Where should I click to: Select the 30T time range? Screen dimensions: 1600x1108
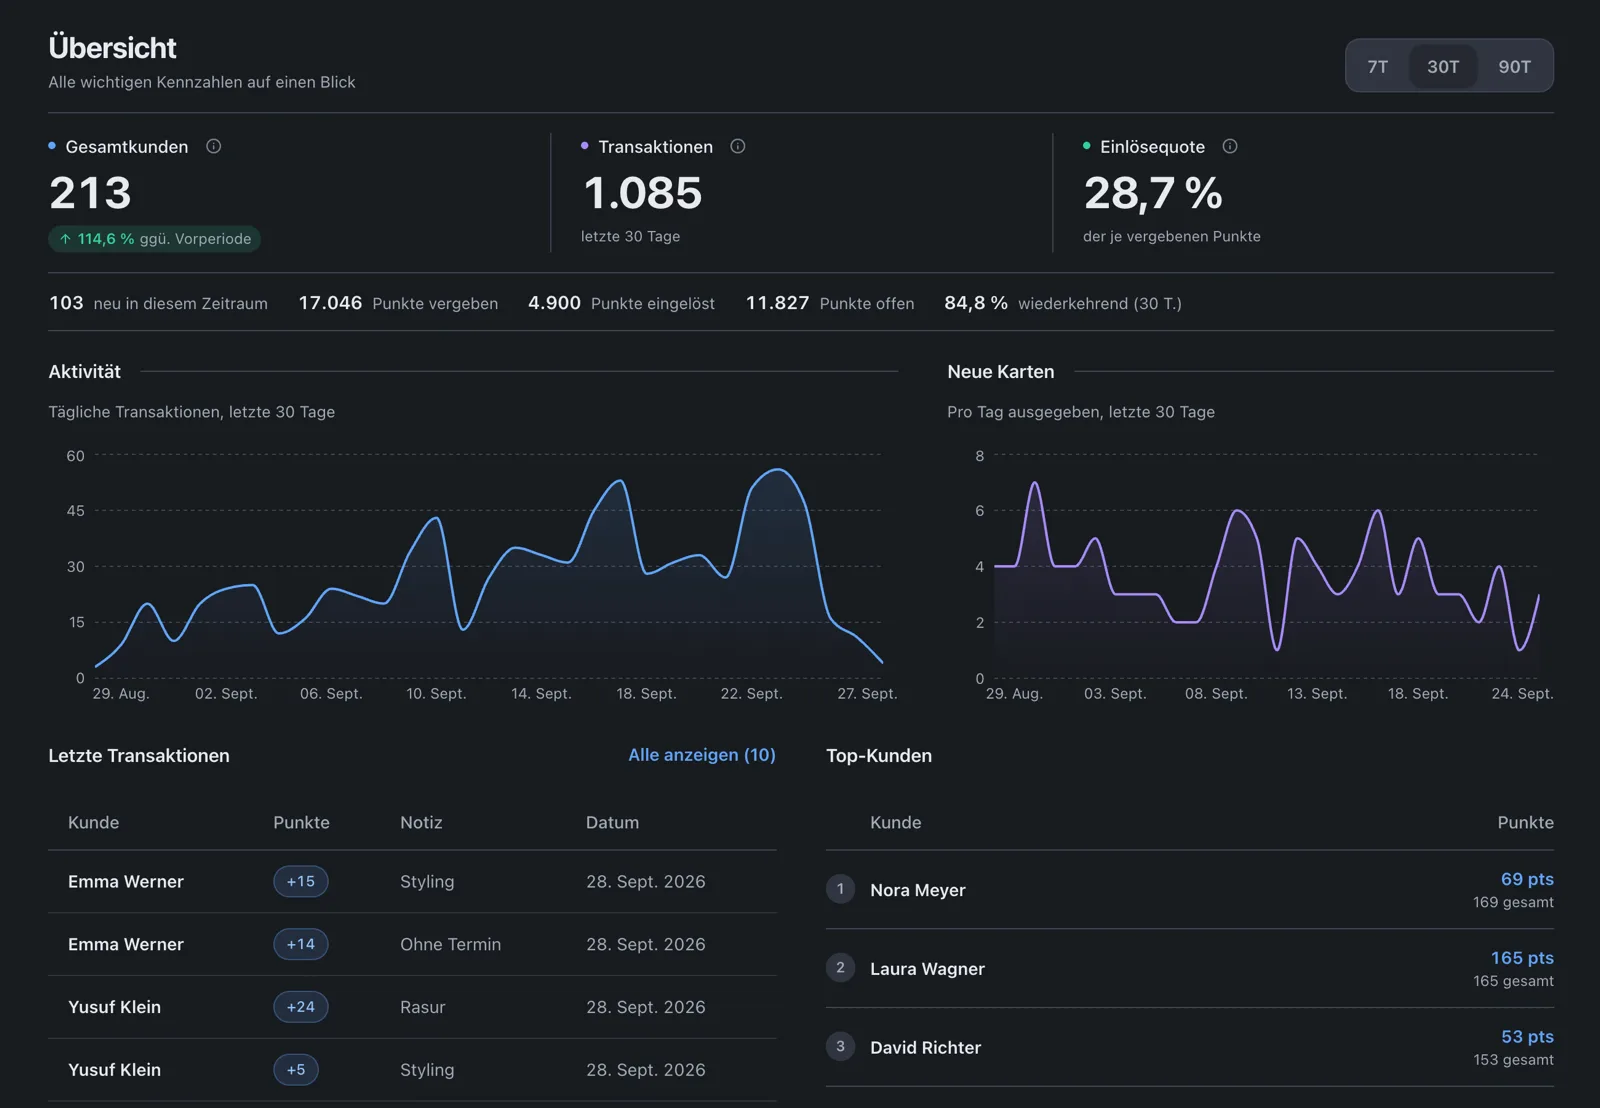(x=1443, y=66)
